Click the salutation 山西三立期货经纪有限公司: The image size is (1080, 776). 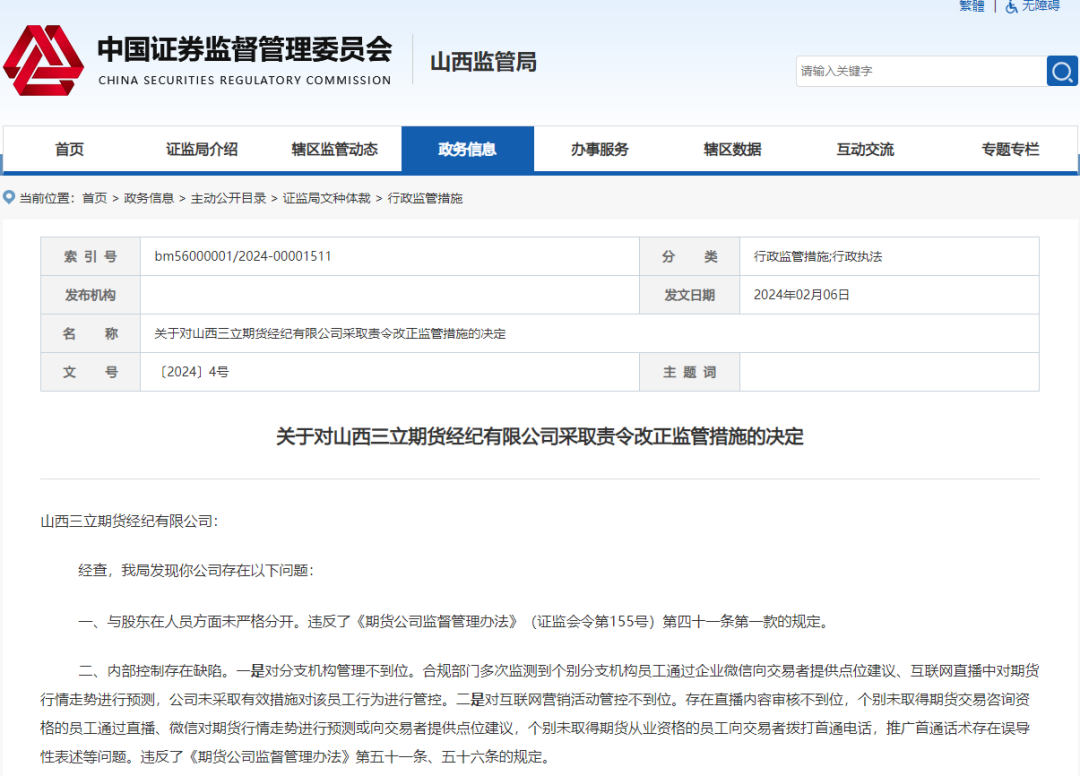(129, 521)
